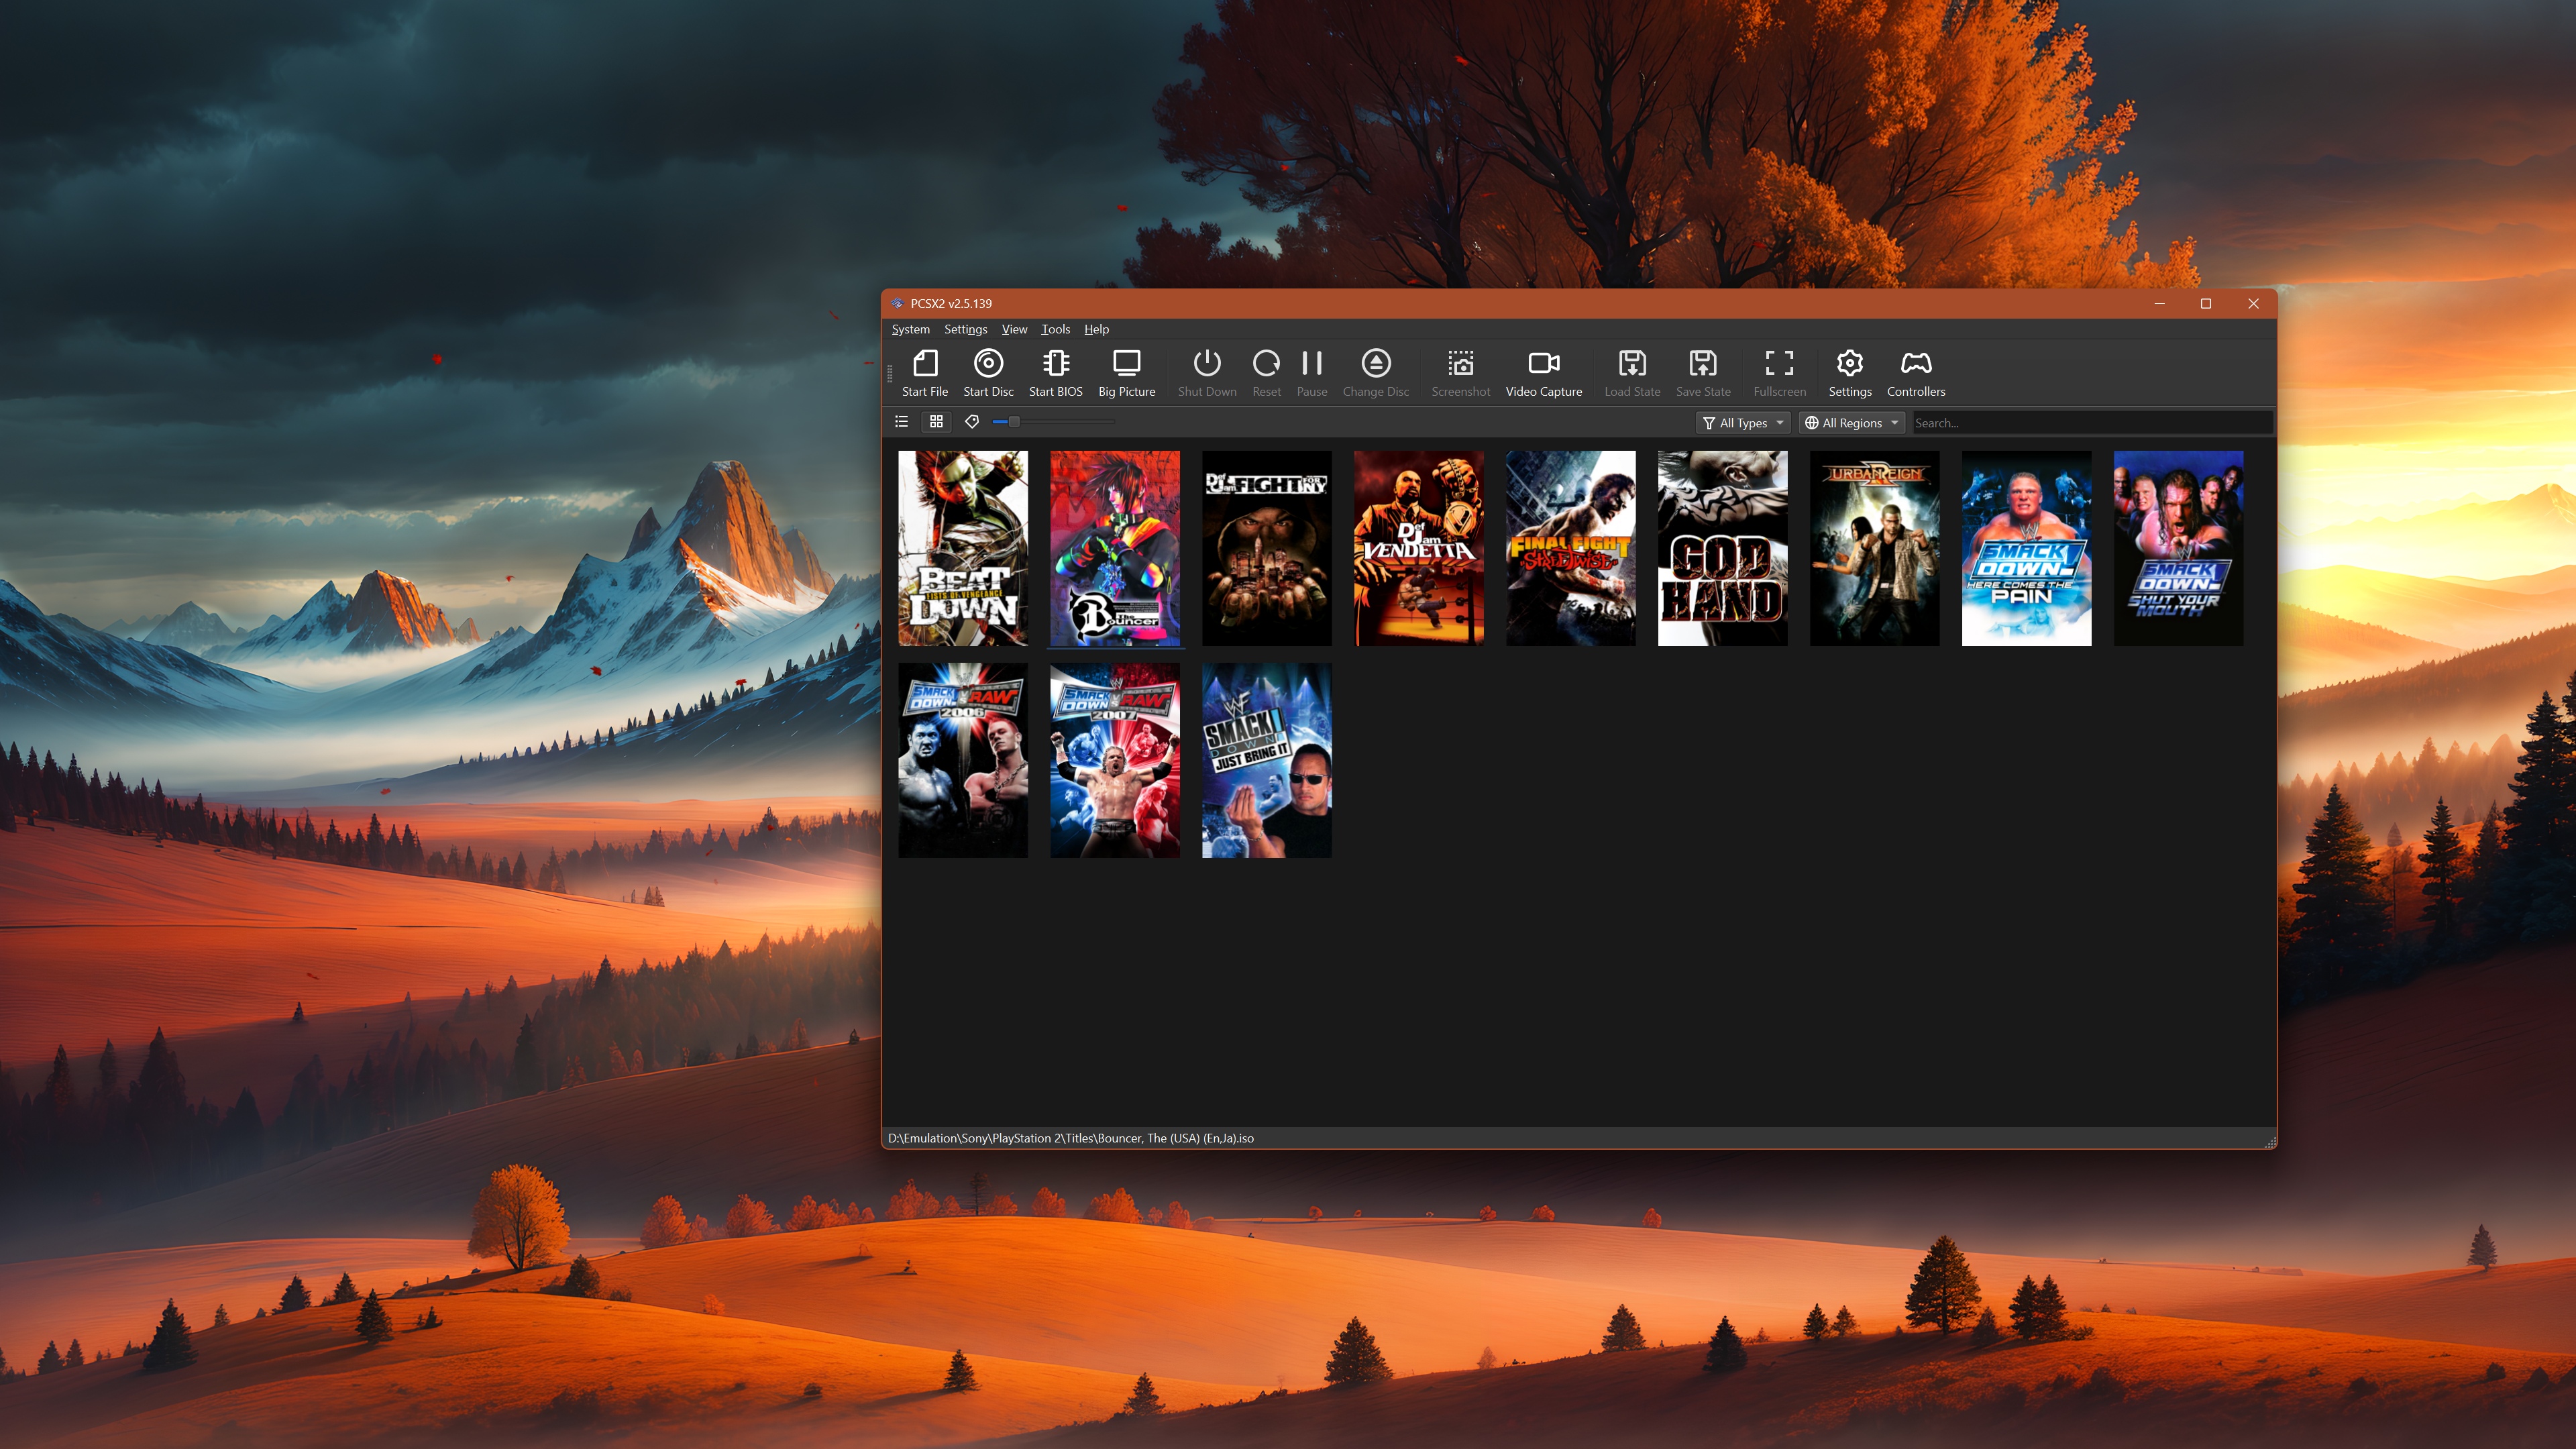This screenshot has width=2576, height=1449.
Task: Click the toolbar drag handle grip
Action: (889, 374)
